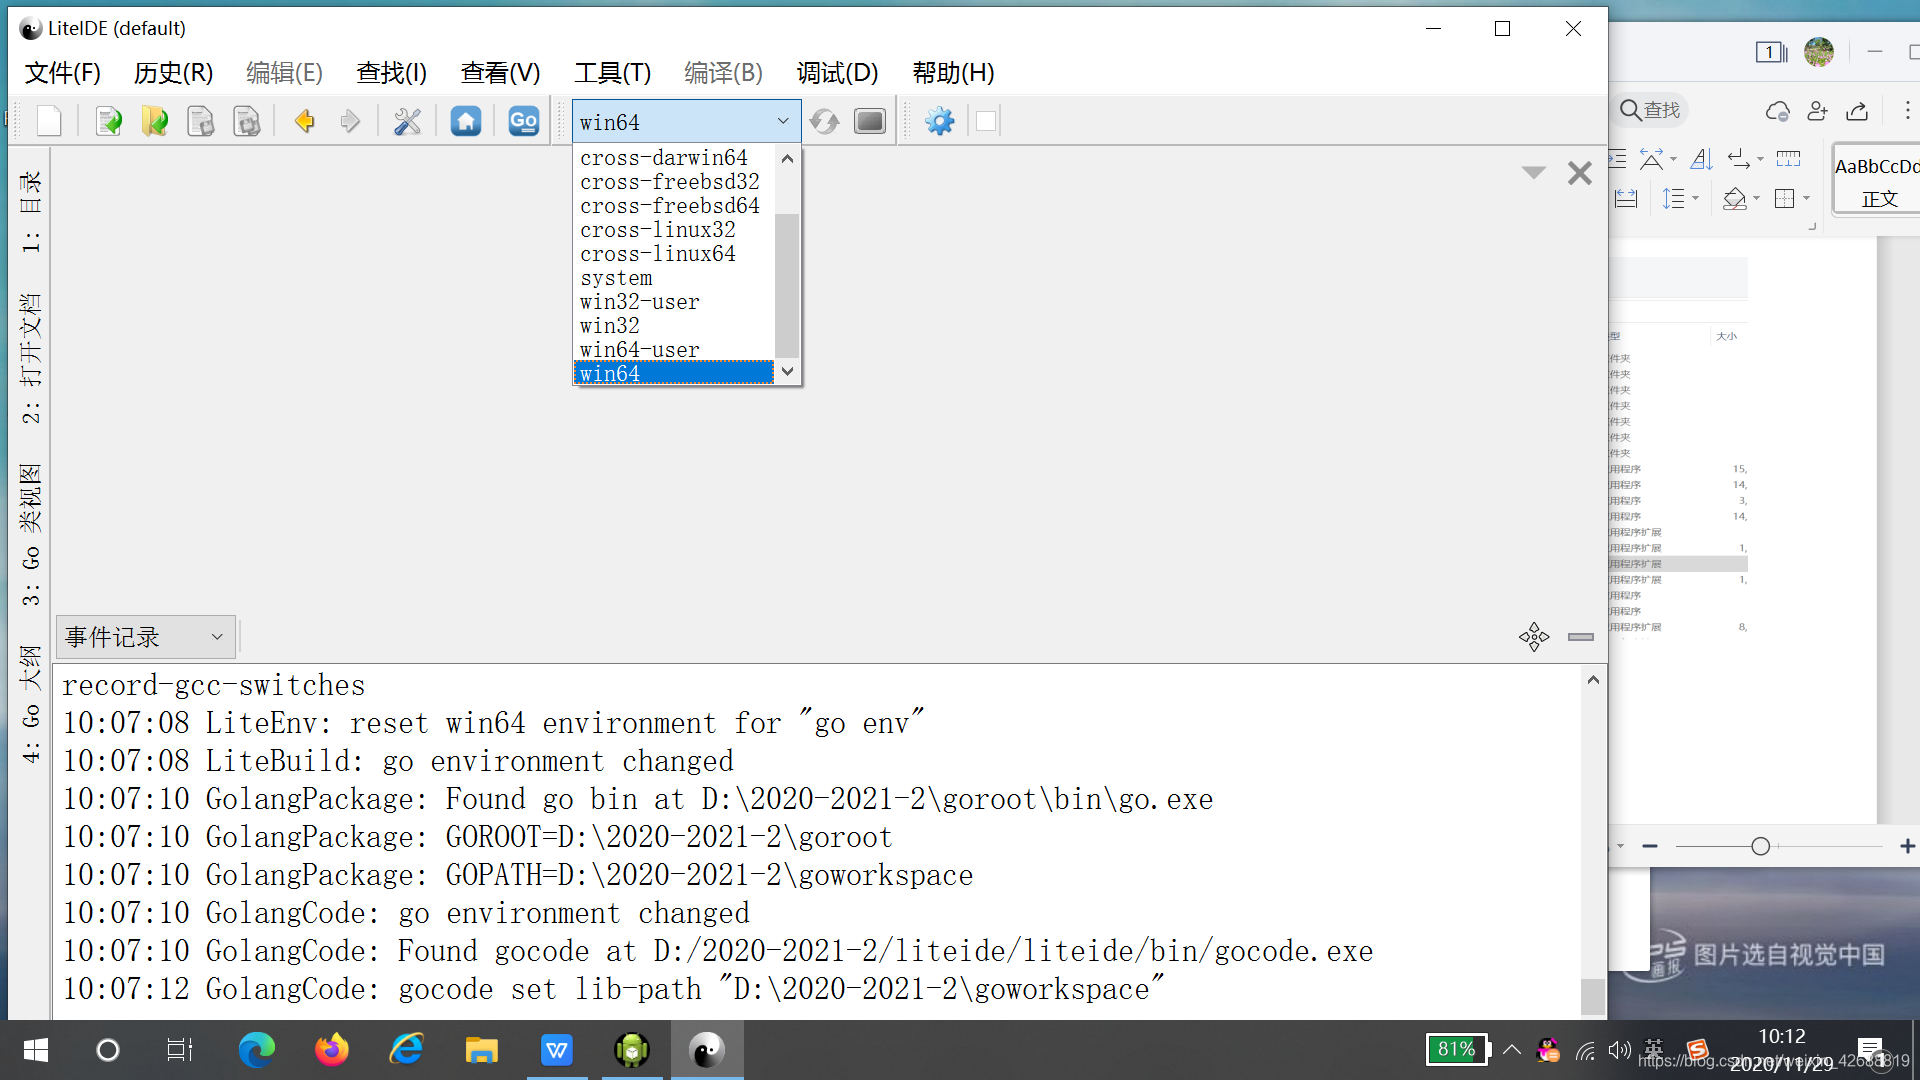Image resolution: width=1920 pixels, height=1080 pixels.
Task: Click the WPS zoom in plus button
Action: pos(1907,846)
